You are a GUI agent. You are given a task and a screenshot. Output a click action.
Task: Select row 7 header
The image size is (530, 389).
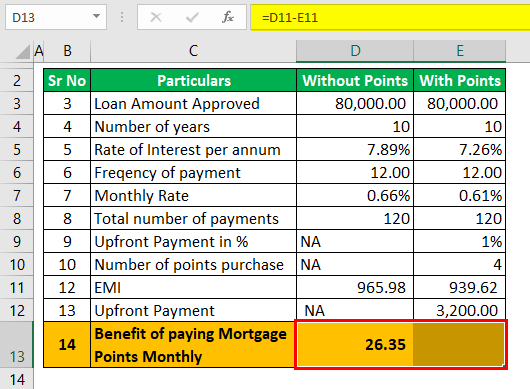[17, 195]
